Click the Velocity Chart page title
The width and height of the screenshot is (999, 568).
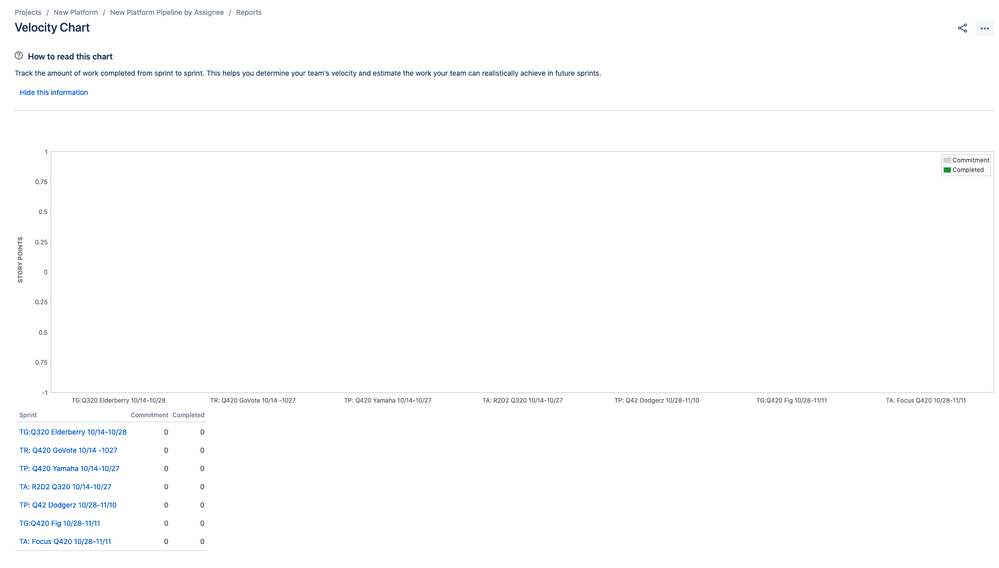tap(52, 27)
